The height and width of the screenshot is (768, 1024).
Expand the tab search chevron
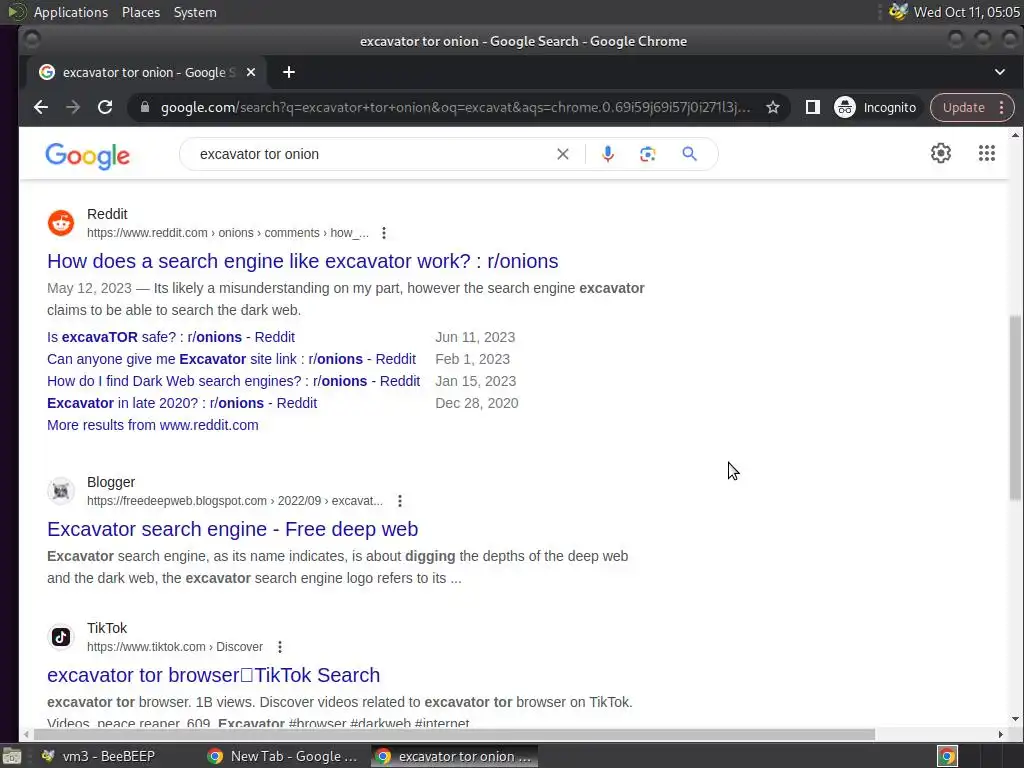(x=999, y=72)
